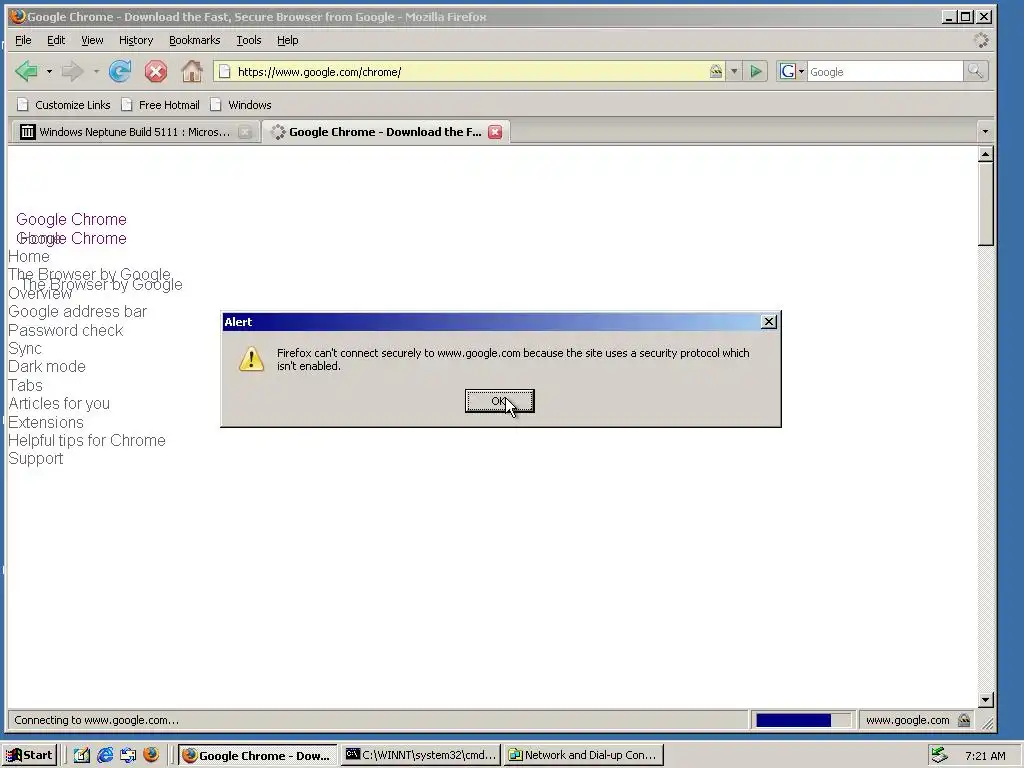Click the network tray icon
1024x768 pixels.
point(939,755)
